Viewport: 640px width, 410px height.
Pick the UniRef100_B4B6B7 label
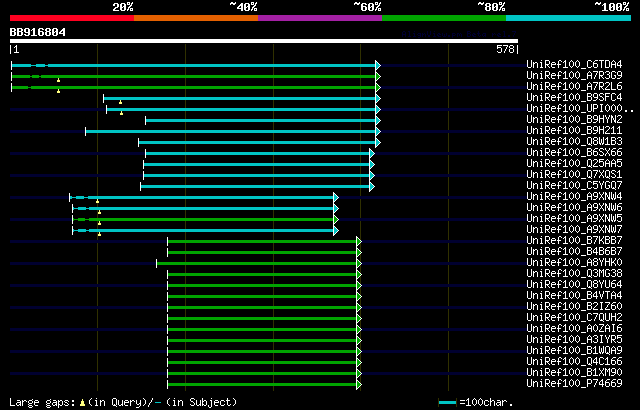pos(574,251)
